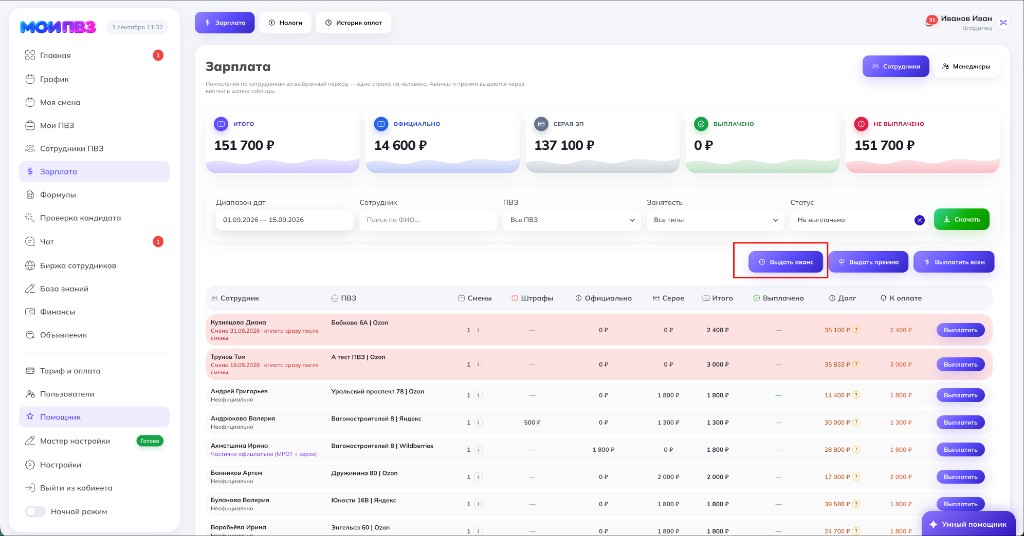Open the Занятость filter dropdown

[x=715, y=220]
